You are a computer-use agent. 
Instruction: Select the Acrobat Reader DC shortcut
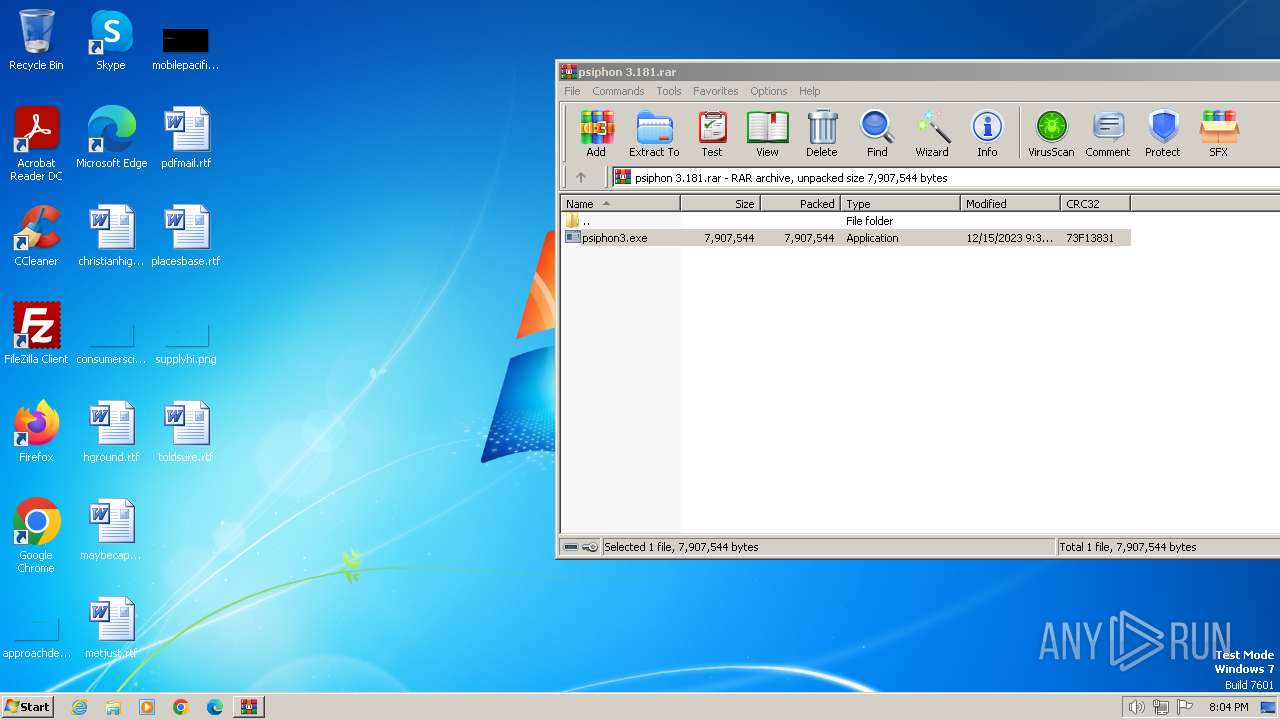[x=36, y=144]
